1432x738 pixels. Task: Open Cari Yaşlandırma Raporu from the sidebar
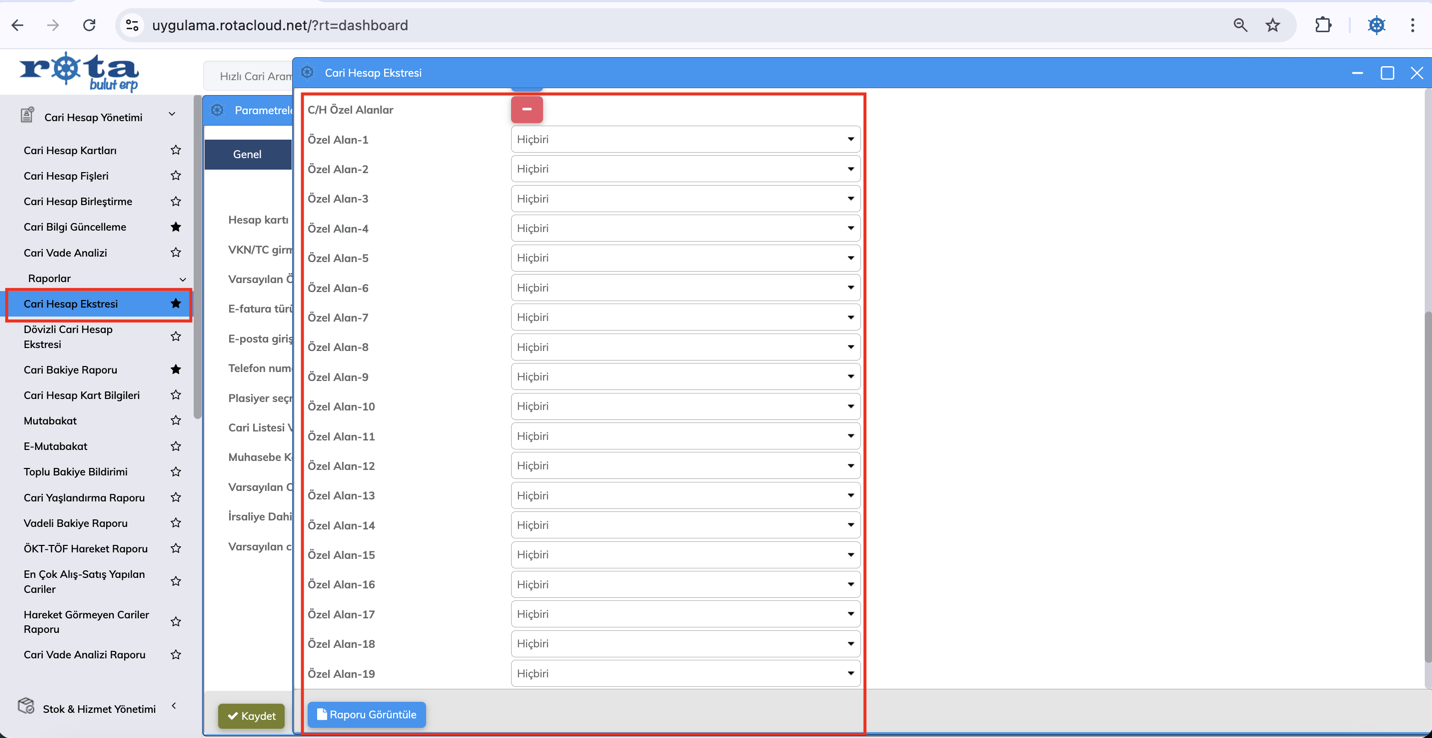pos(84,498)
